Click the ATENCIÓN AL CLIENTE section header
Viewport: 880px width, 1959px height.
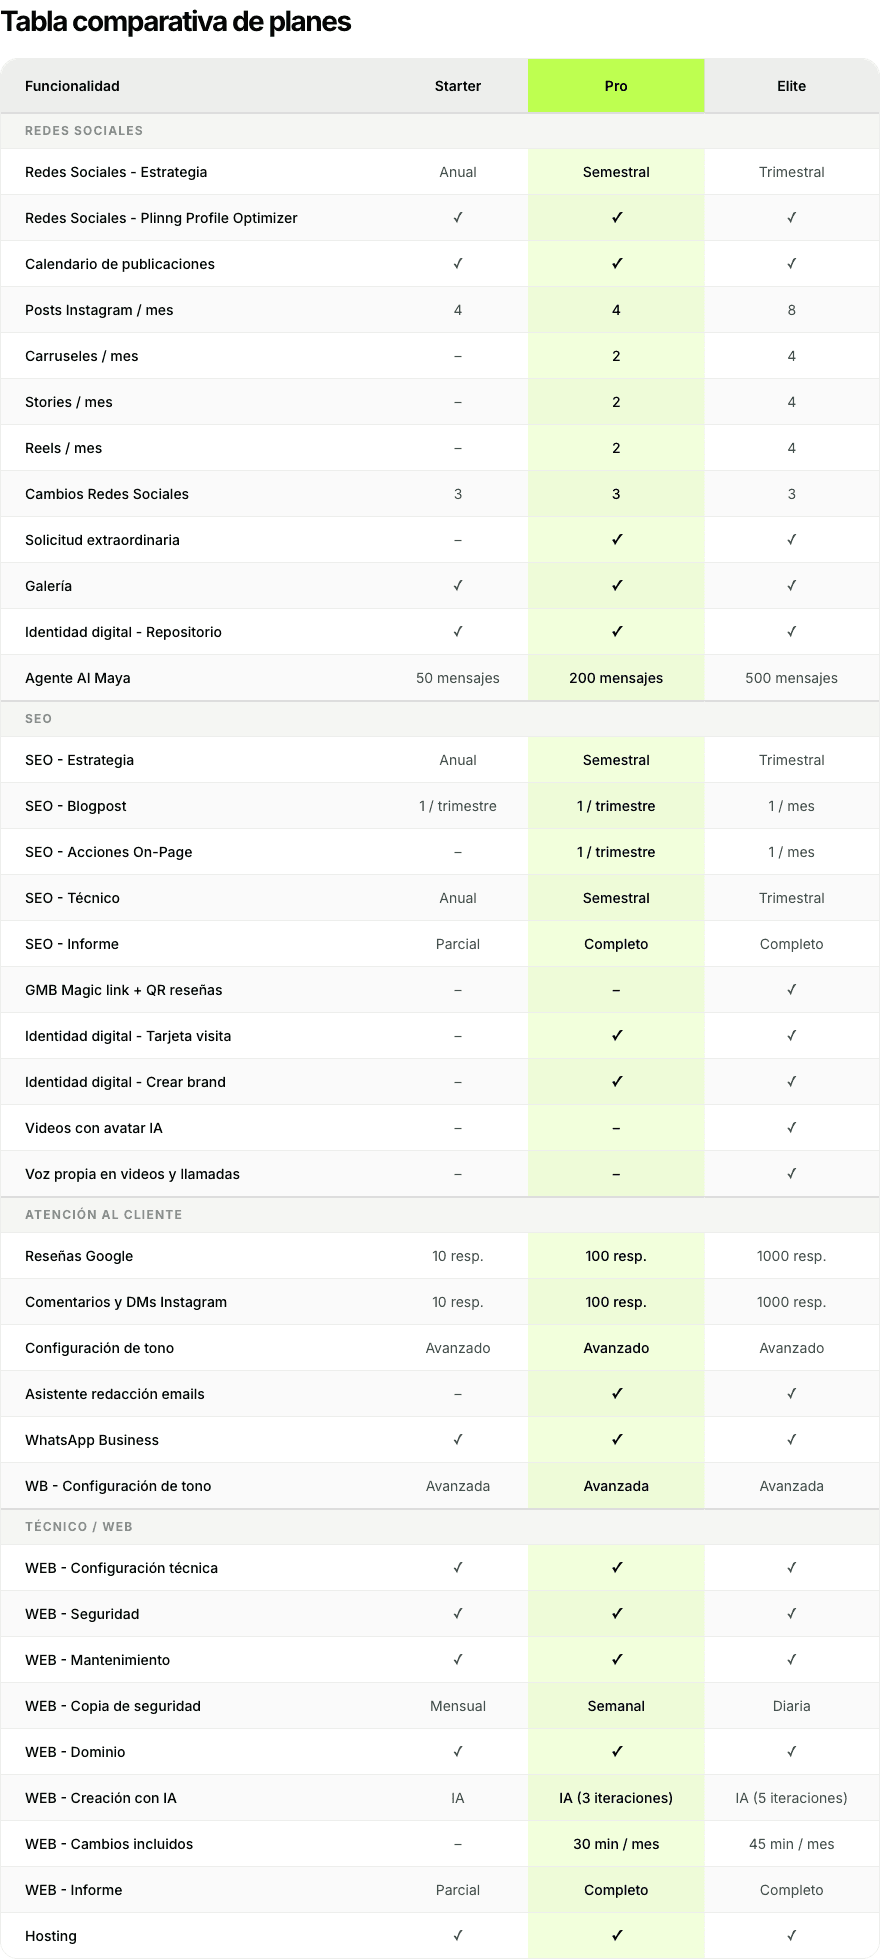click(104, 1215)
